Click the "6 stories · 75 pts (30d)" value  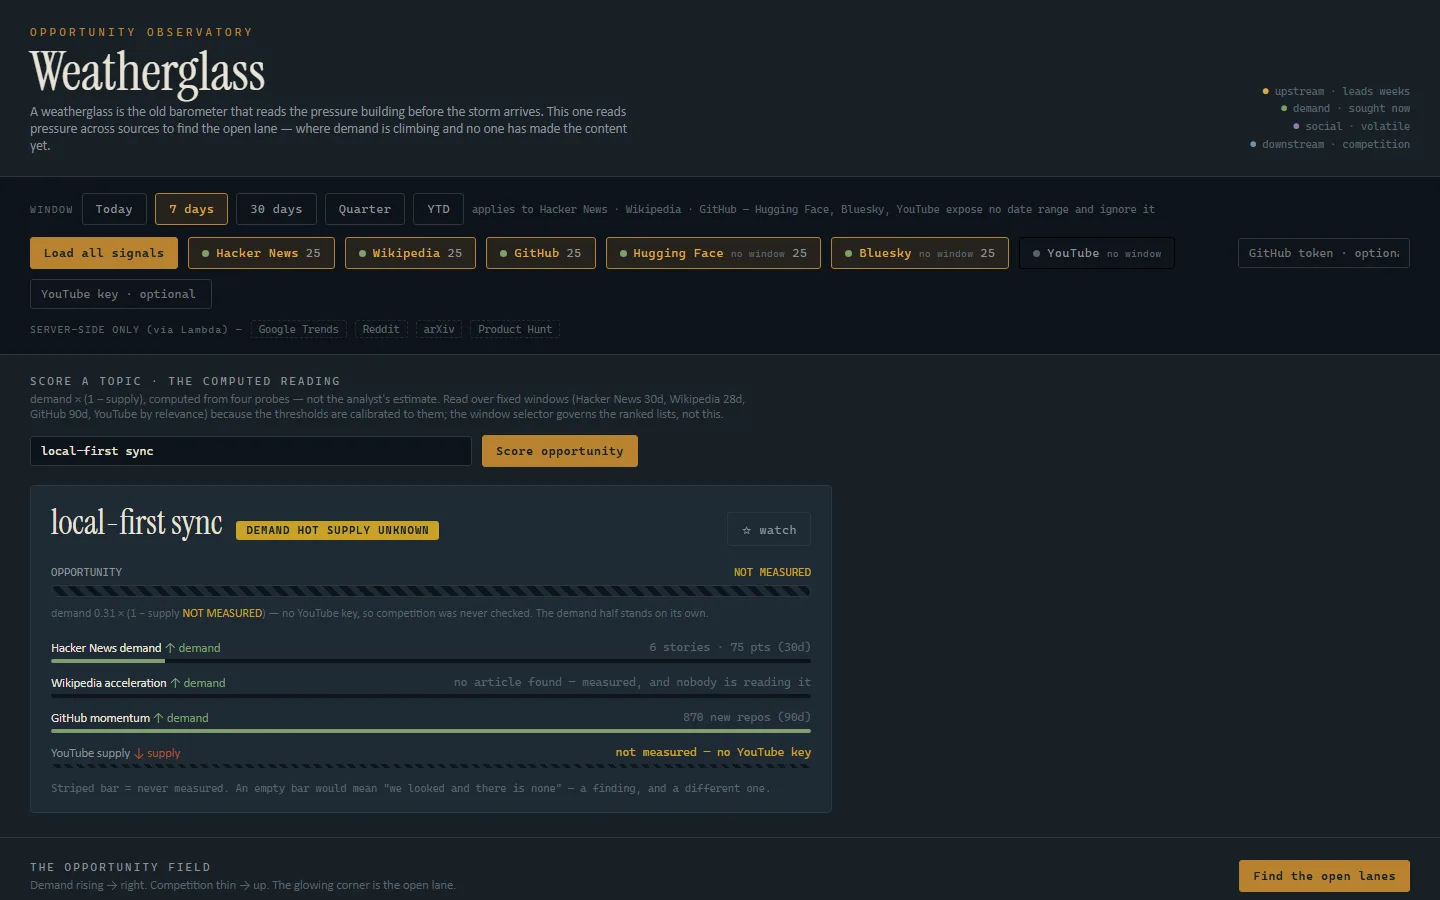pyautogui.click(x=730, y=647)
